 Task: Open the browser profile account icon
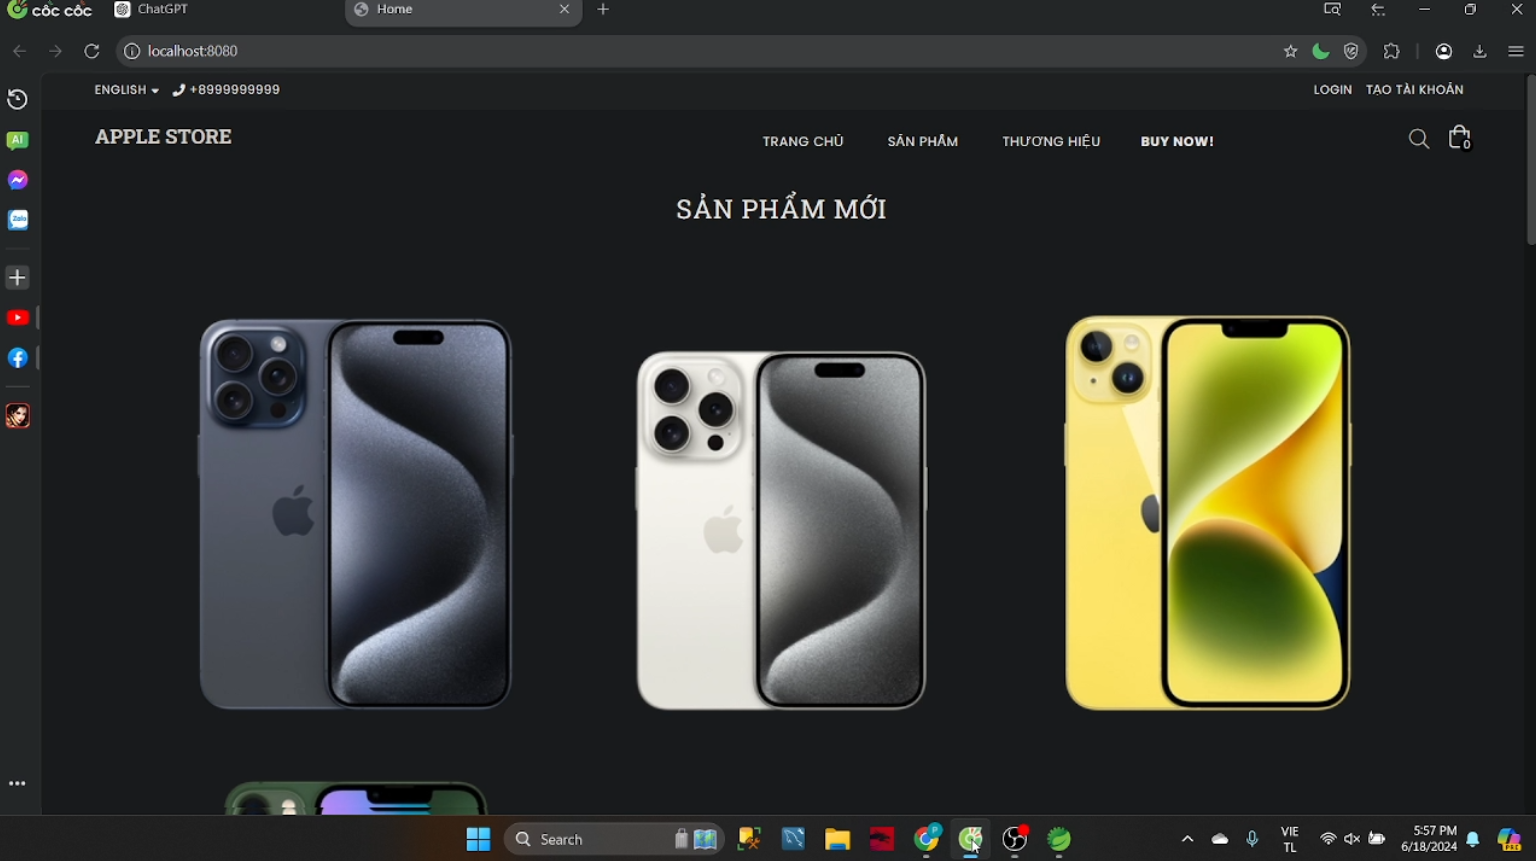tap(1443, 51)
